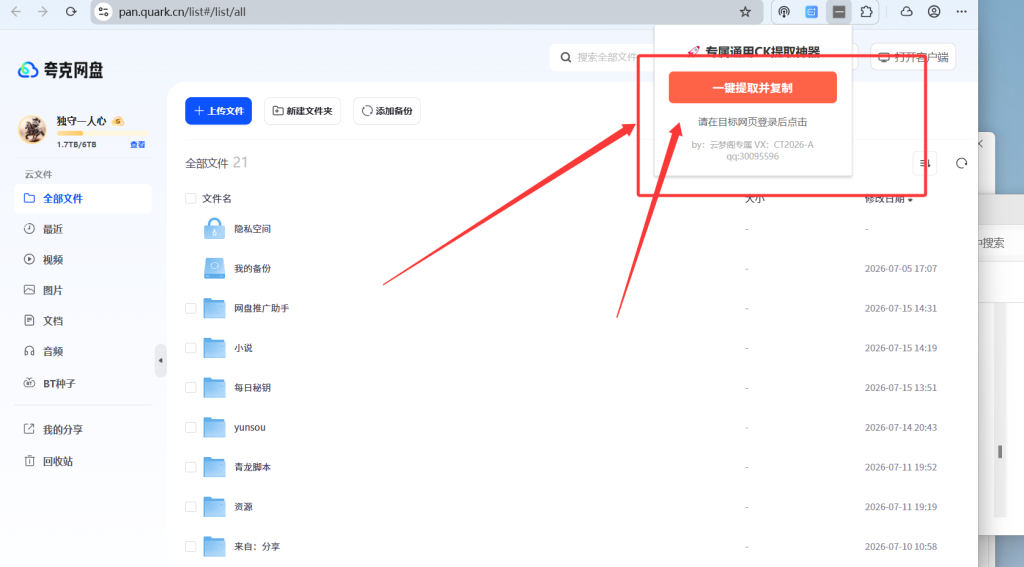Open site settings icon in address bar
The image size is (1024, 567).
[x=103, y=12]
